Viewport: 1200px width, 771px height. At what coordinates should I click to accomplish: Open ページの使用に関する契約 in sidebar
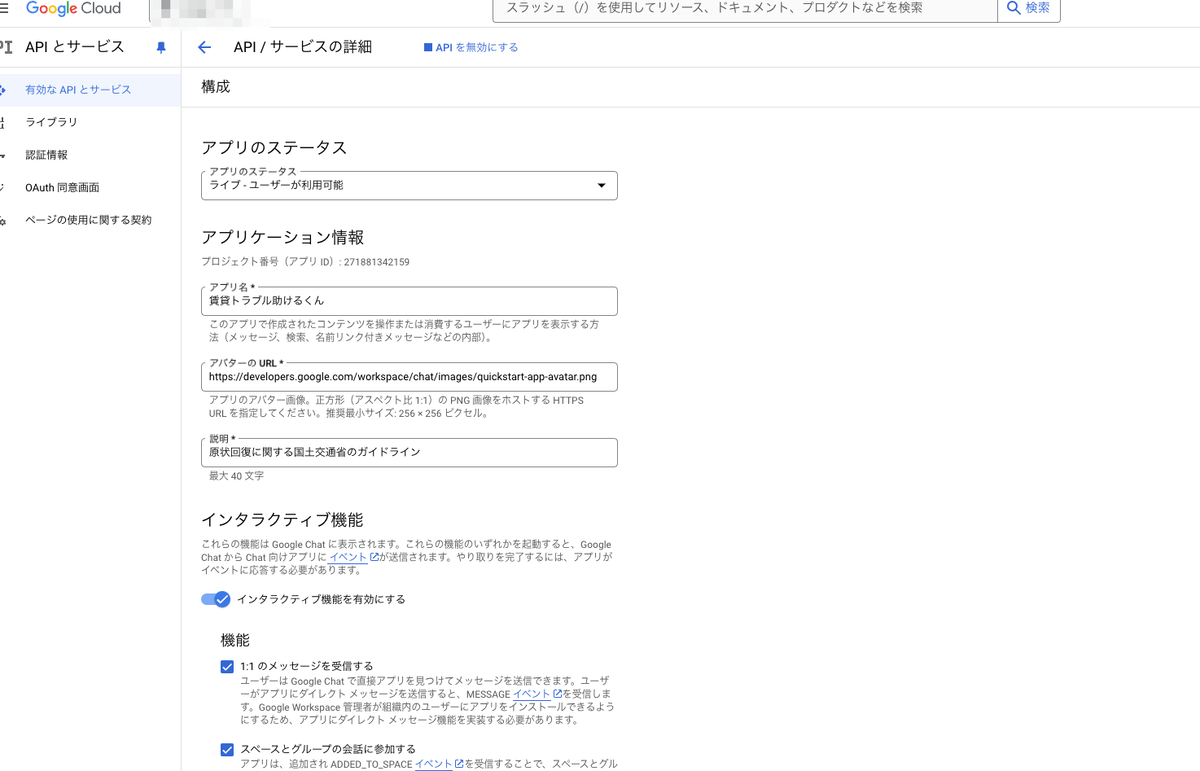pyautogui.click(x=90, y=220)
